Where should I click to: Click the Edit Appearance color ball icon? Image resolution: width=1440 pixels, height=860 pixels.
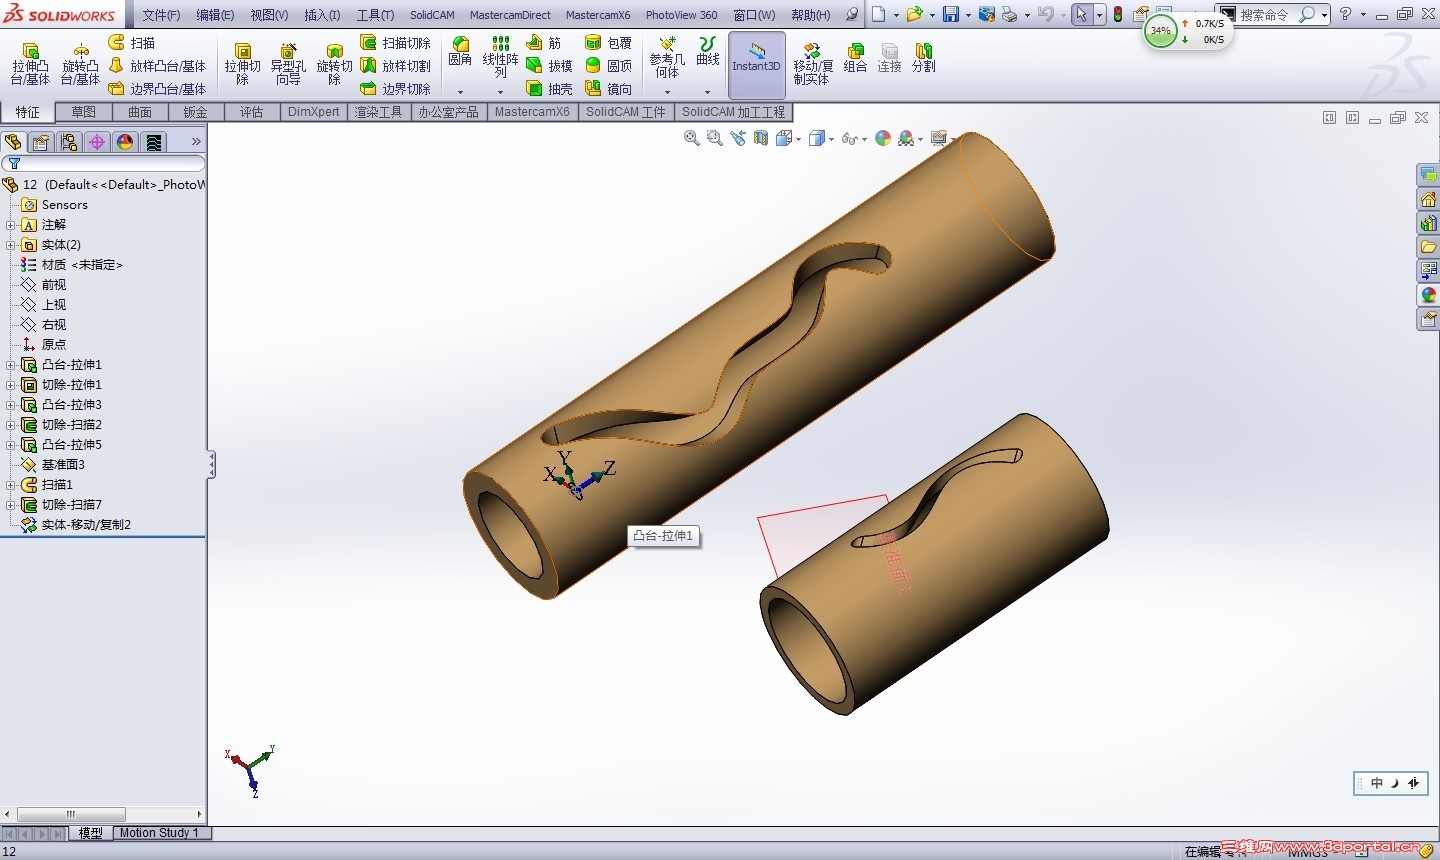883,138
